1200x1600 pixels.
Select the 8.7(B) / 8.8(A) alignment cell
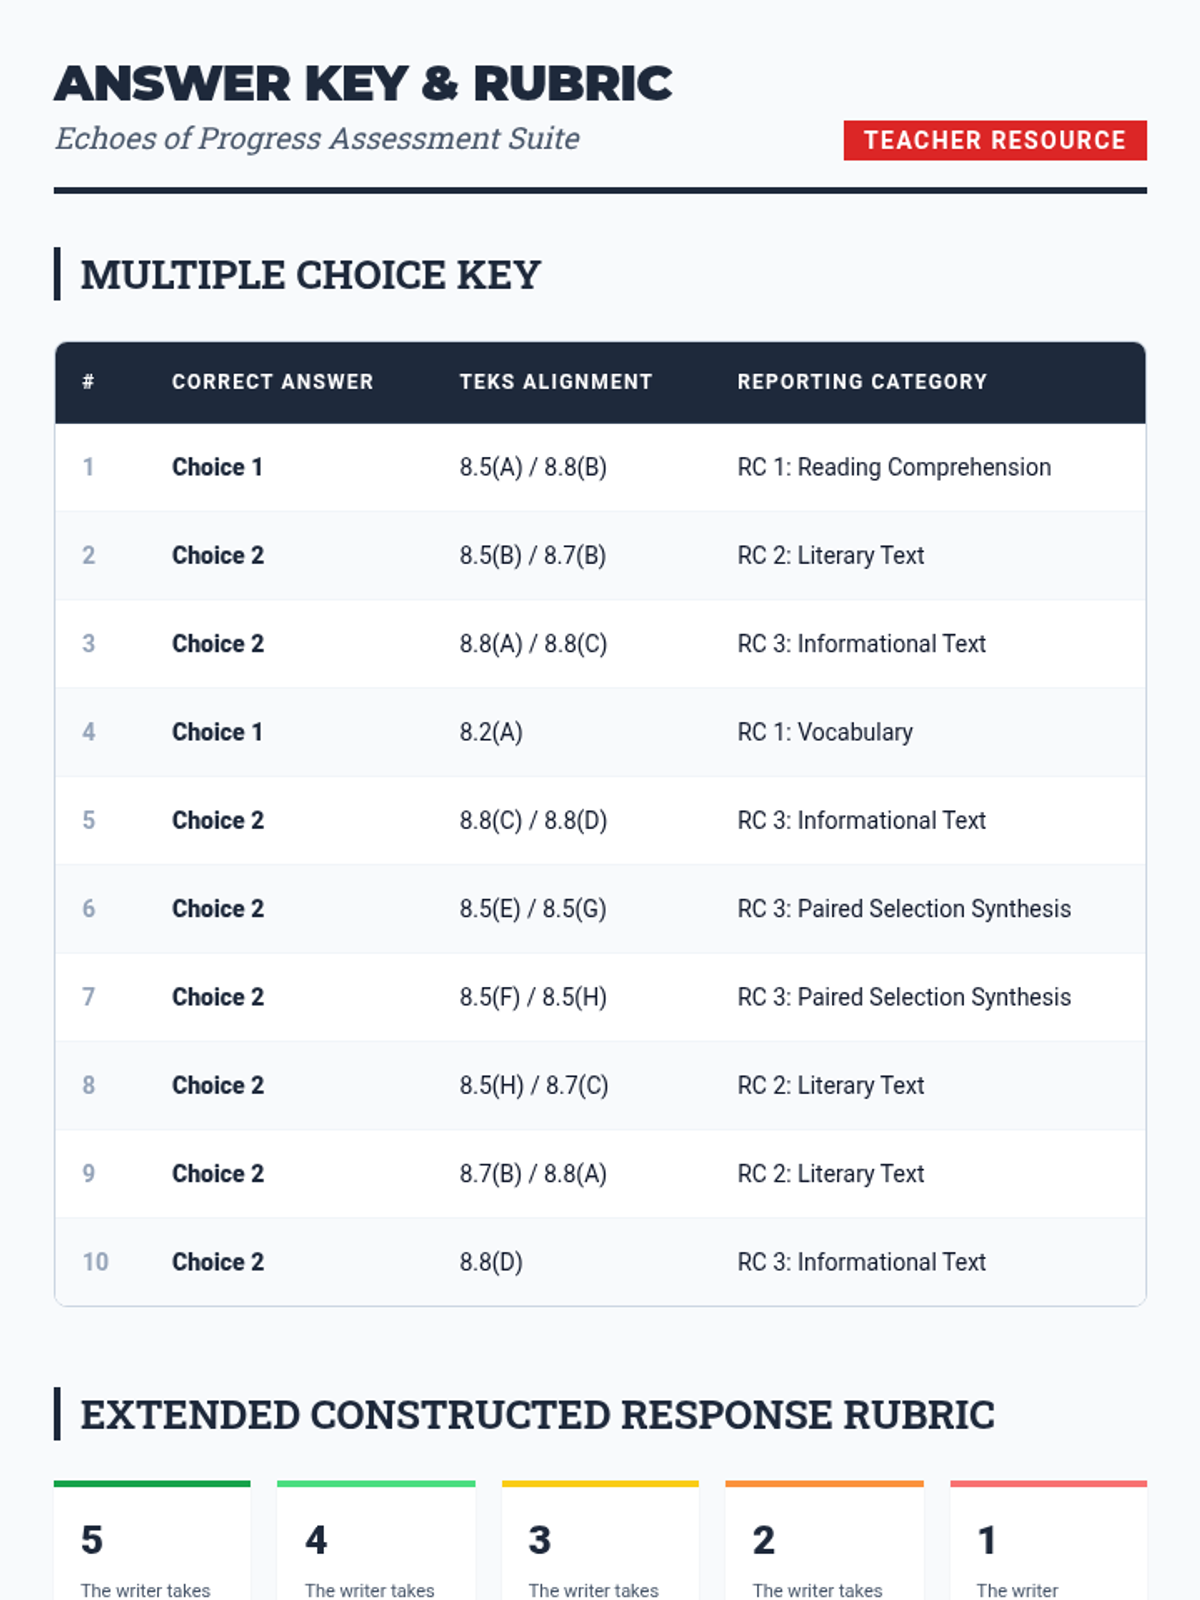click(532, 1174)
